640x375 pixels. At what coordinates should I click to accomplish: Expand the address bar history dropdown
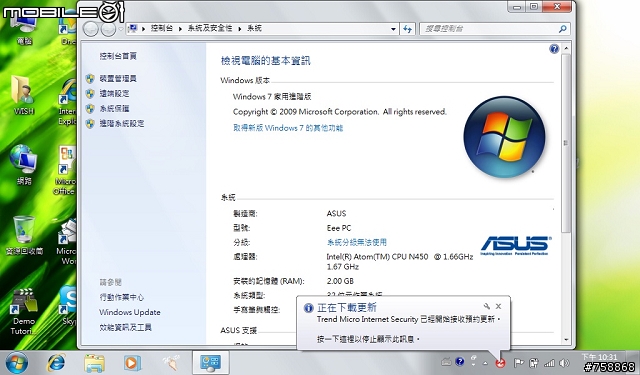[393, 29]
